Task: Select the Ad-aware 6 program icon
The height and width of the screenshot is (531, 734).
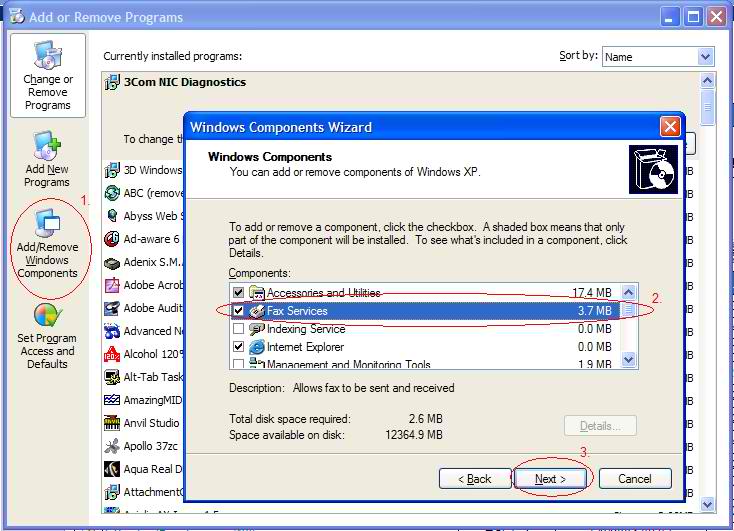Action: pos(112,239)
